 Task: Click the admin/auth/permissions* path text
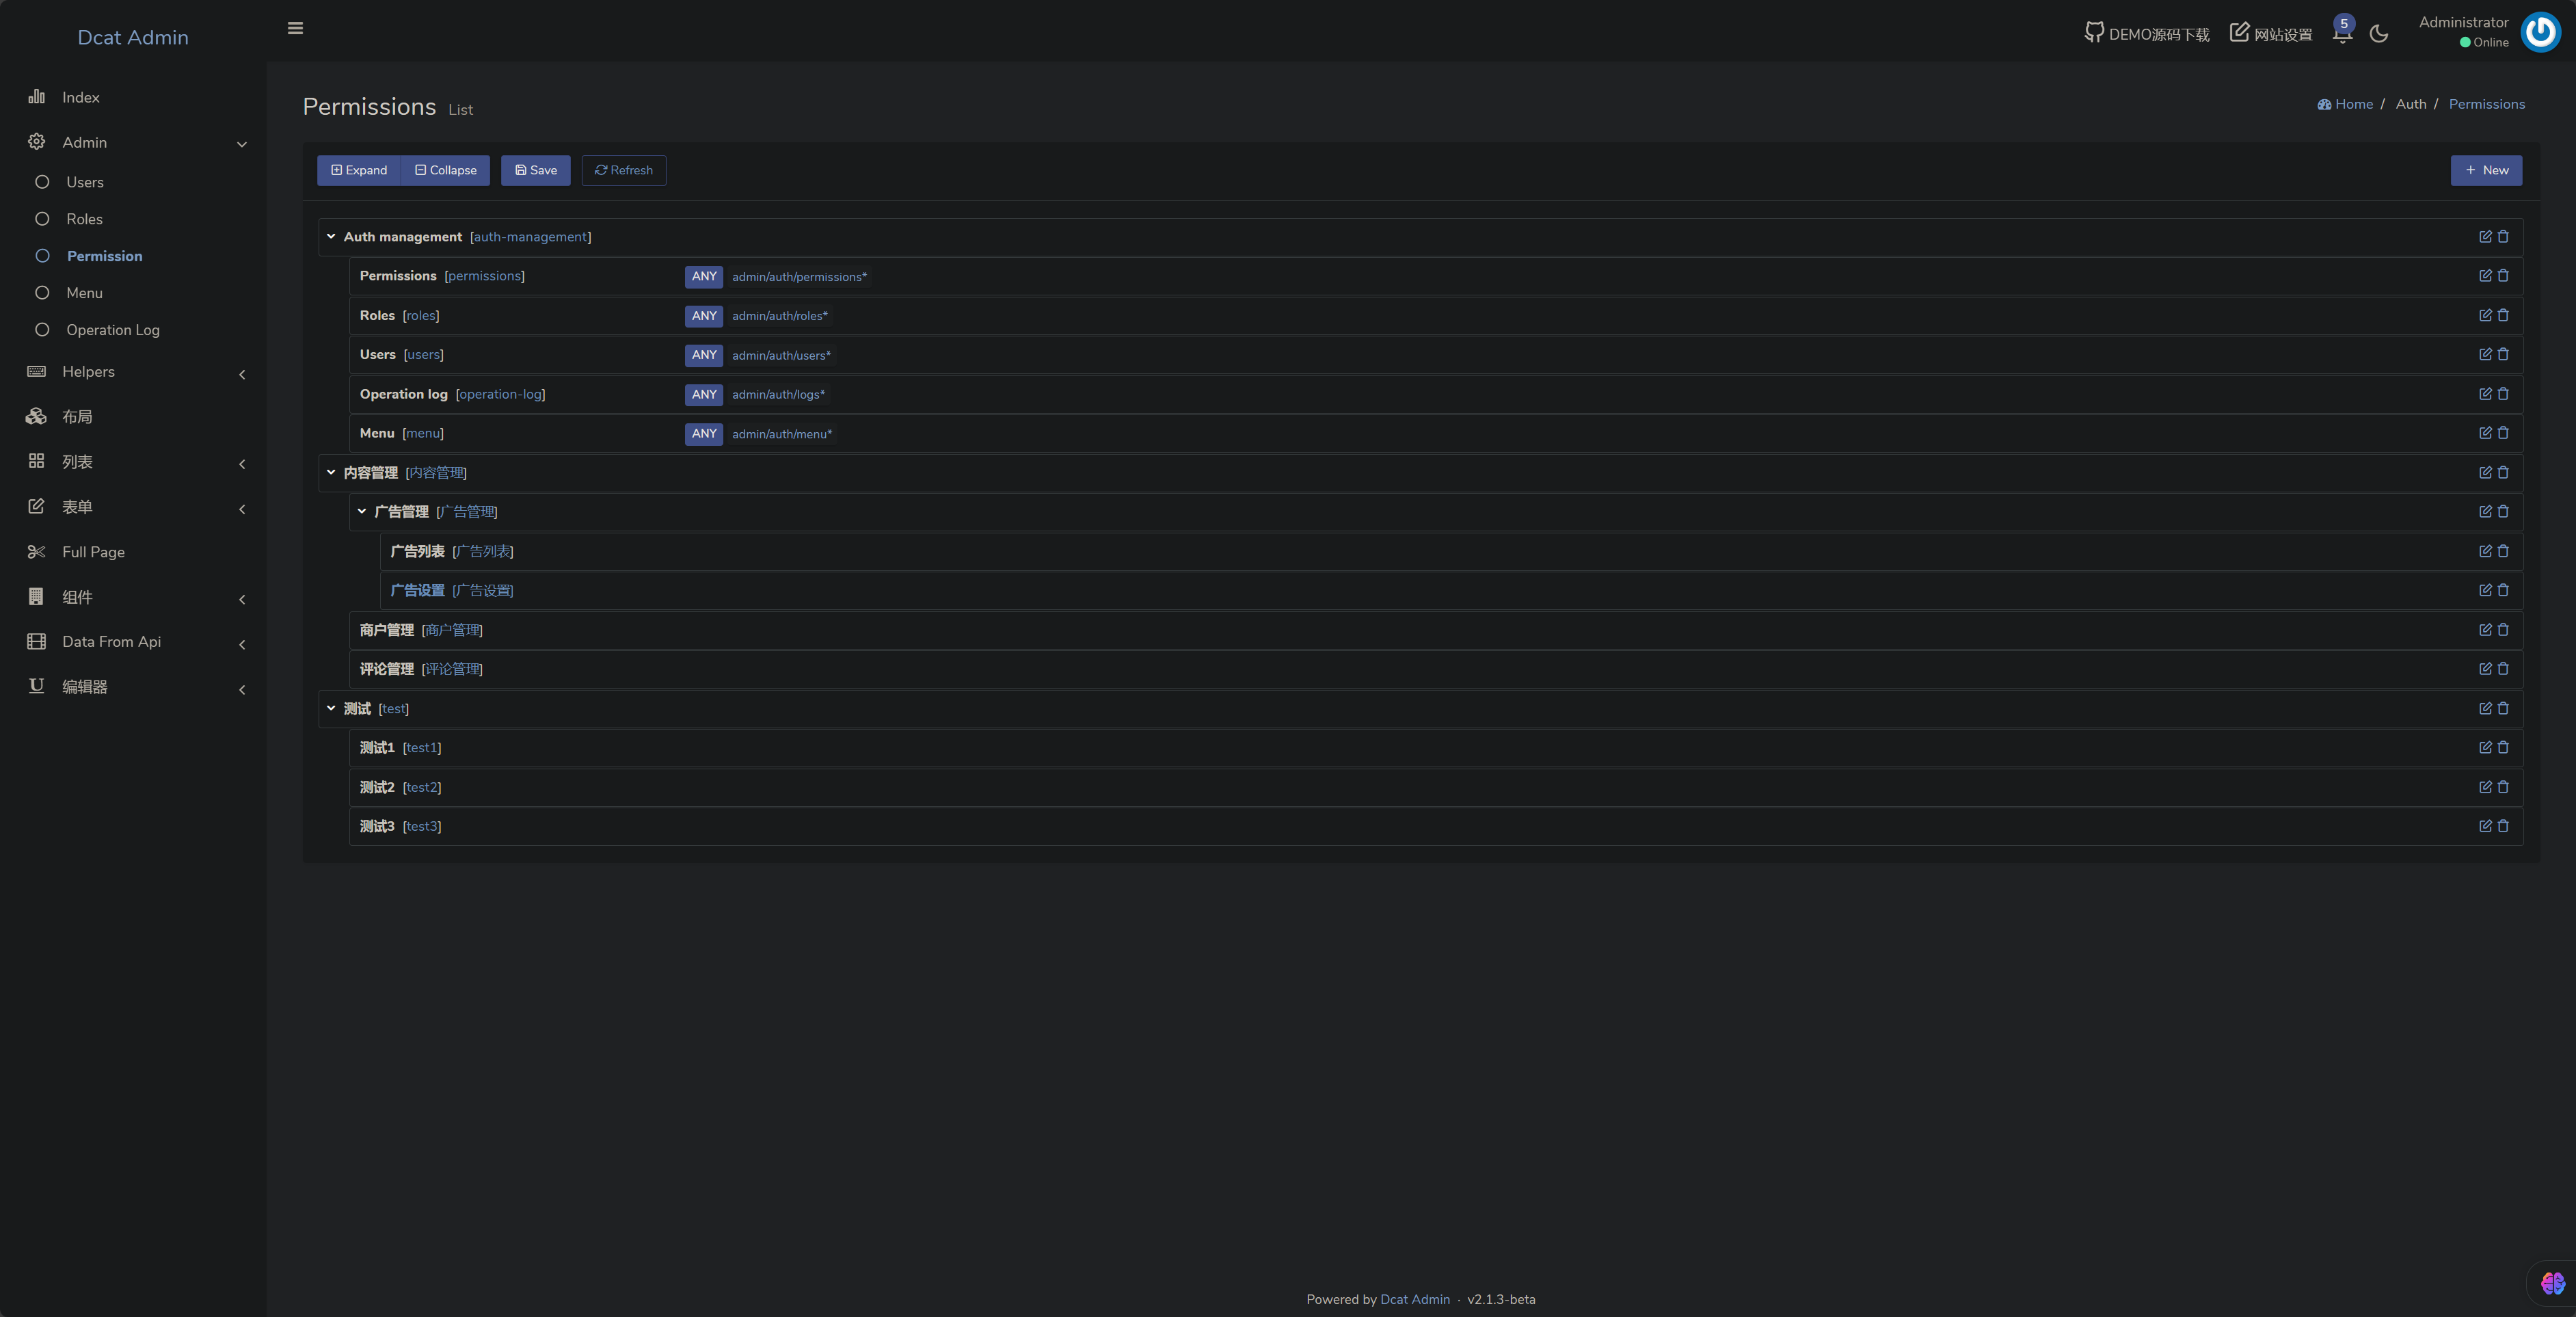pyautogui.click(x=799, y=277)
